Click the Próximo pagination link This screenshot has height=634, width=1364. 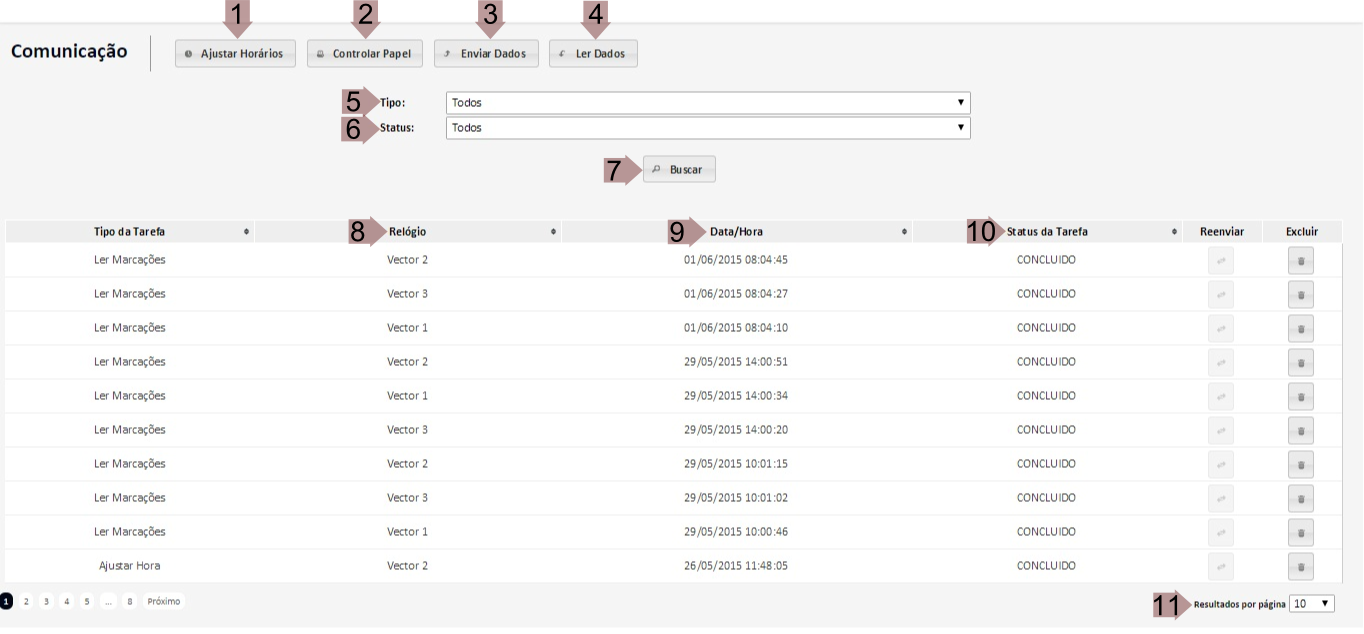164,602
